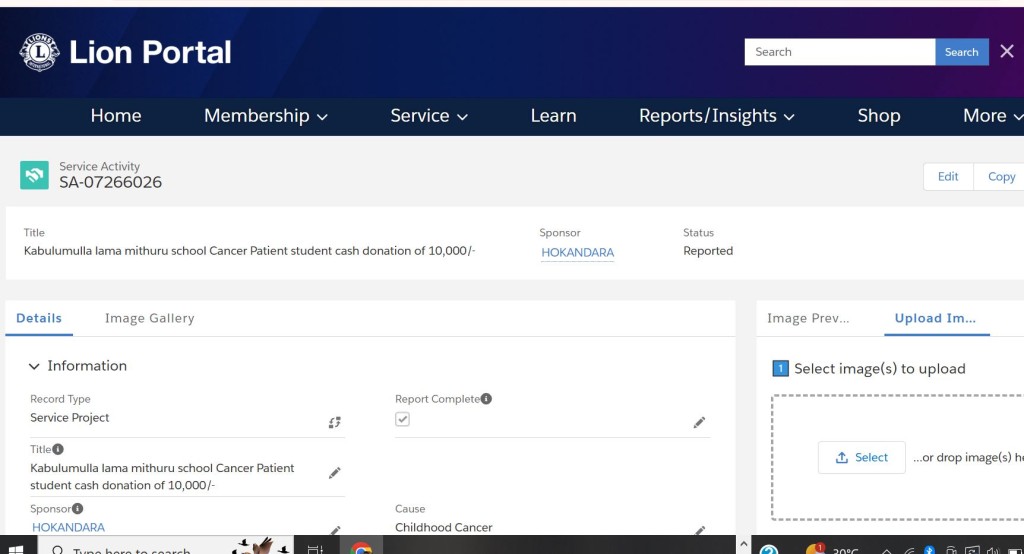Click the Copy button
1024x554 pixels.
[x=1000, y=176]
